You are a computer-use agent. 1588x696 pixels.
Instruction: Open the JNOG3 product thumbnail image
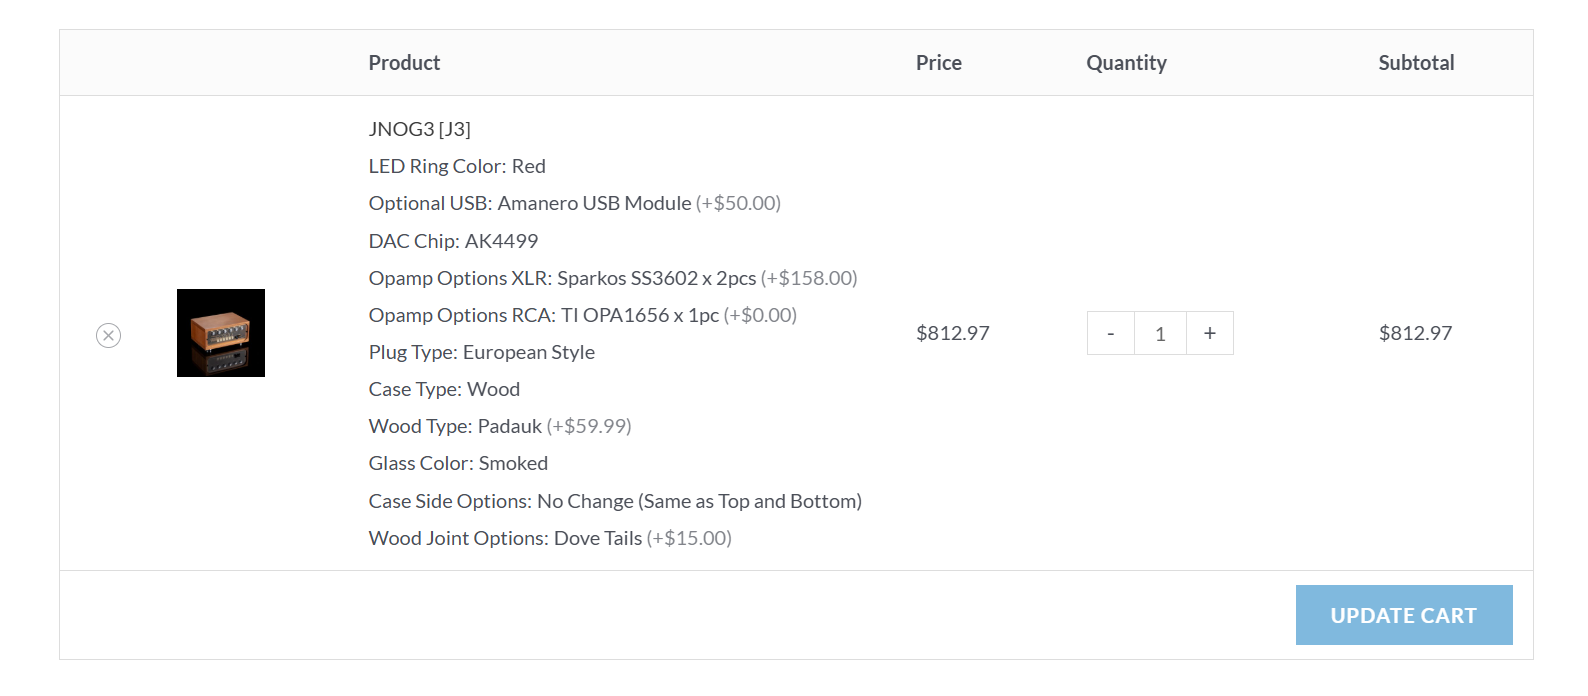coord(221,333)
